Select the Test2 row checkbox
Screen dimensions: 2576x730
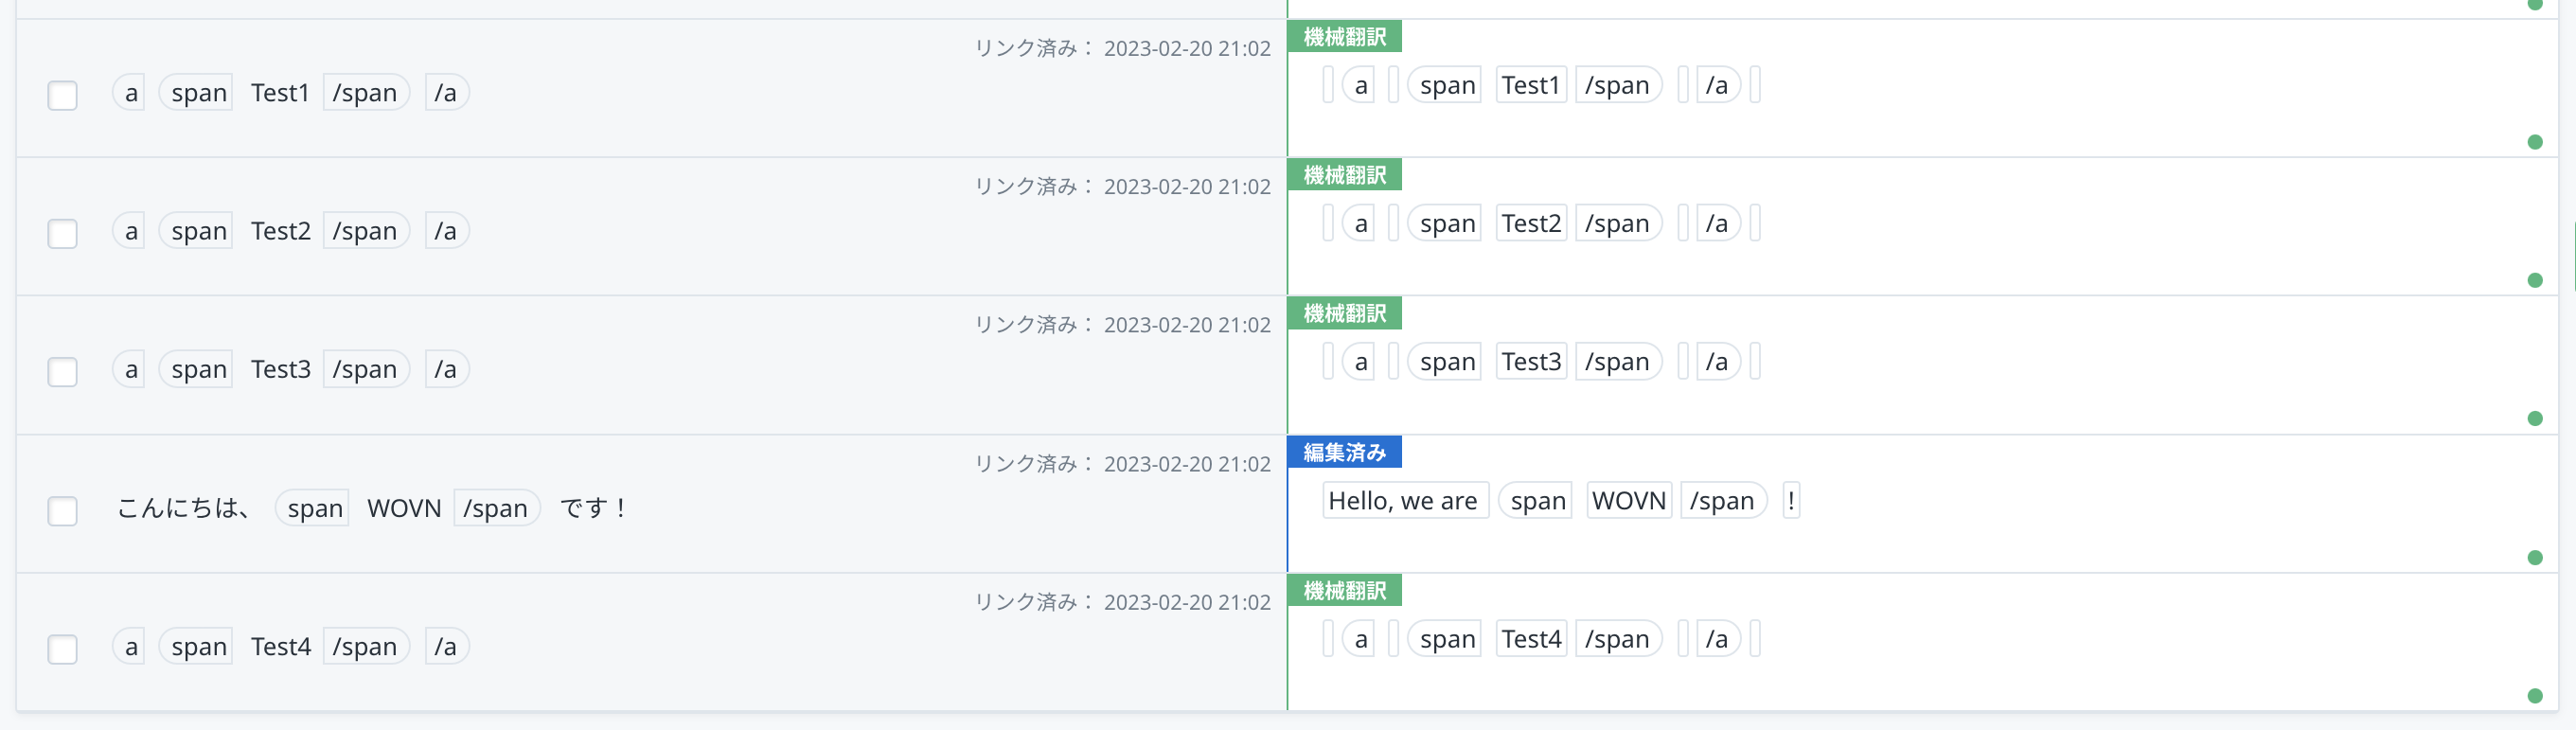[x=62, y=233]
